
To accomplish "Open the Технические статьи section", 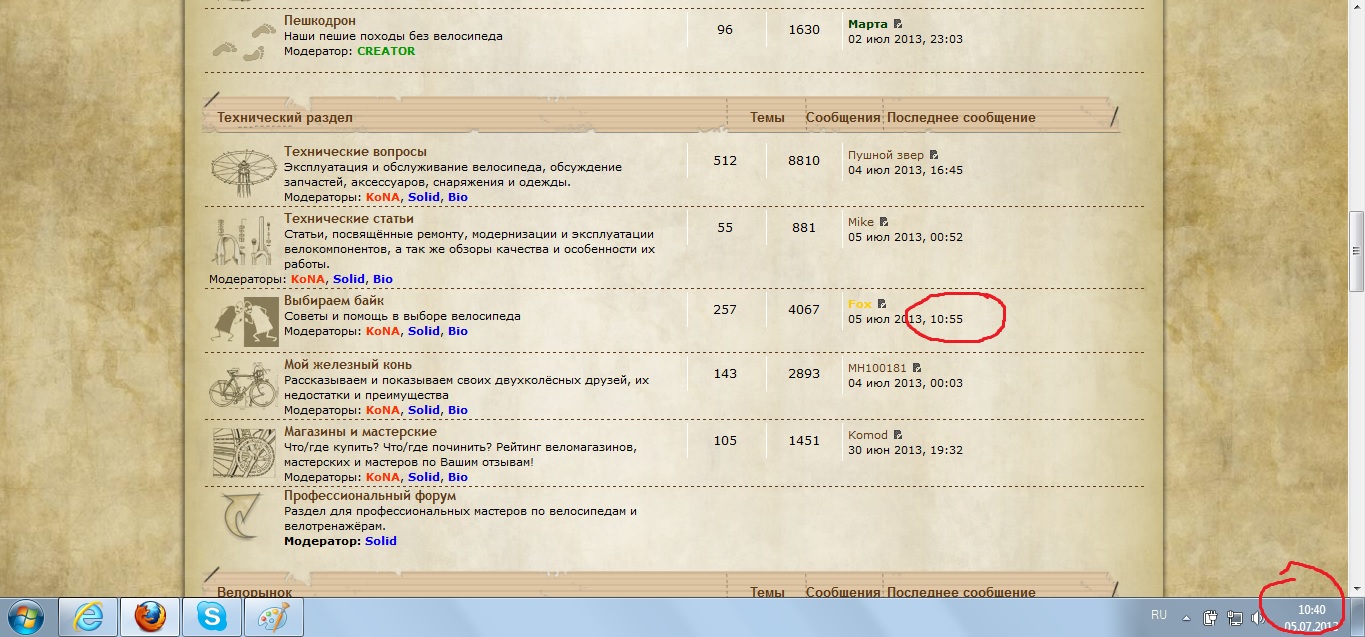I will pyautogui.click(x=348, y=218).
